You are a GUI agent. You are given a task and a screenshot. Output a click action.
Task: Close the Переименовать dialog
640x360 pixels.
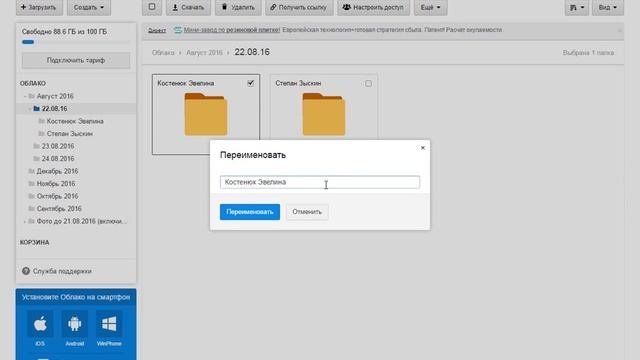point(423,148)
